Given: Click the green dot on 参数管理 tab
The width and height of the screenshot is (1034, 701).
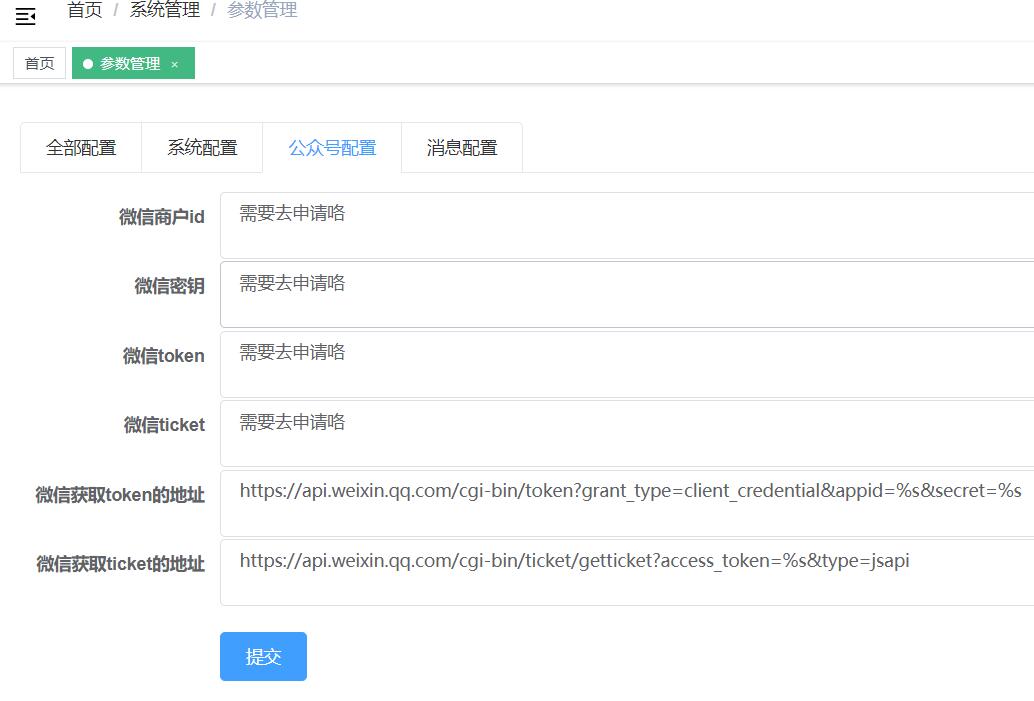Looking at the screenshot, I should point(88,62).
